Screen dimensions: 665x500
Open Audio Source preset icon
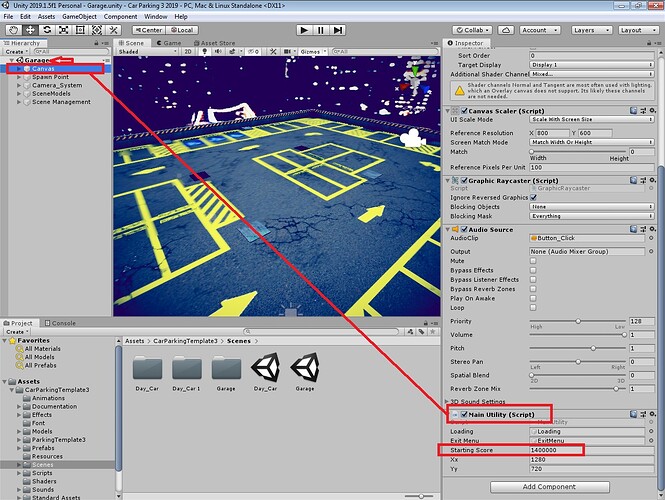click(643, 229)
